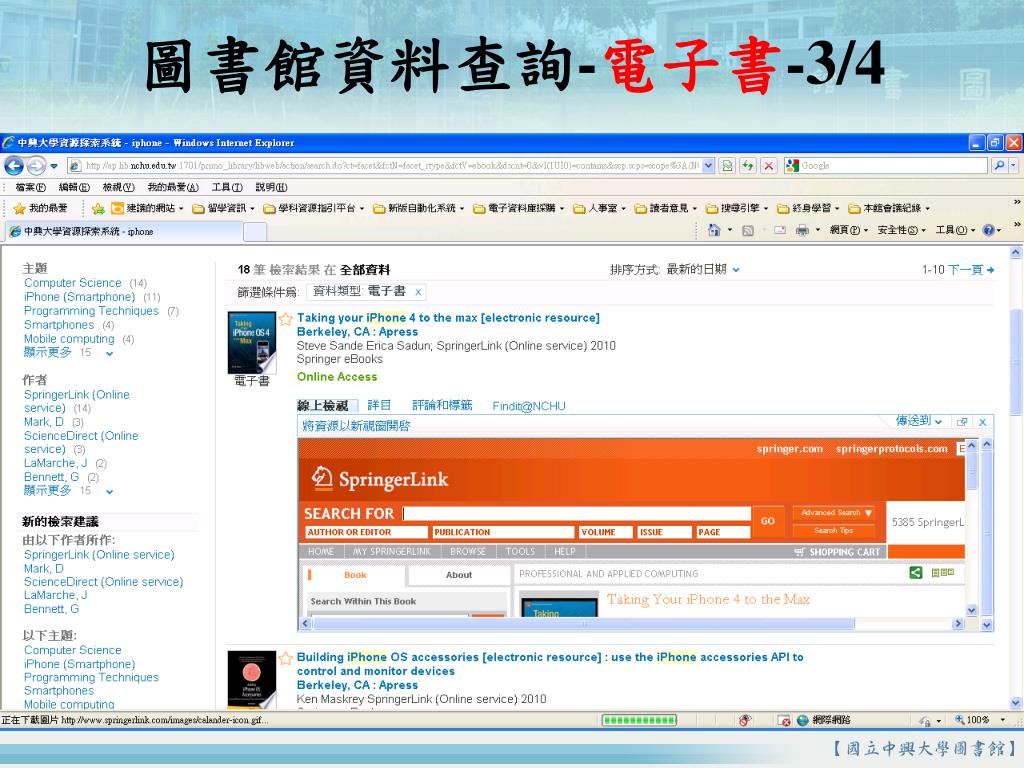Screen dimensions: 1024x768
Task: Click the Help question mark icon
Action: point(989,230)
